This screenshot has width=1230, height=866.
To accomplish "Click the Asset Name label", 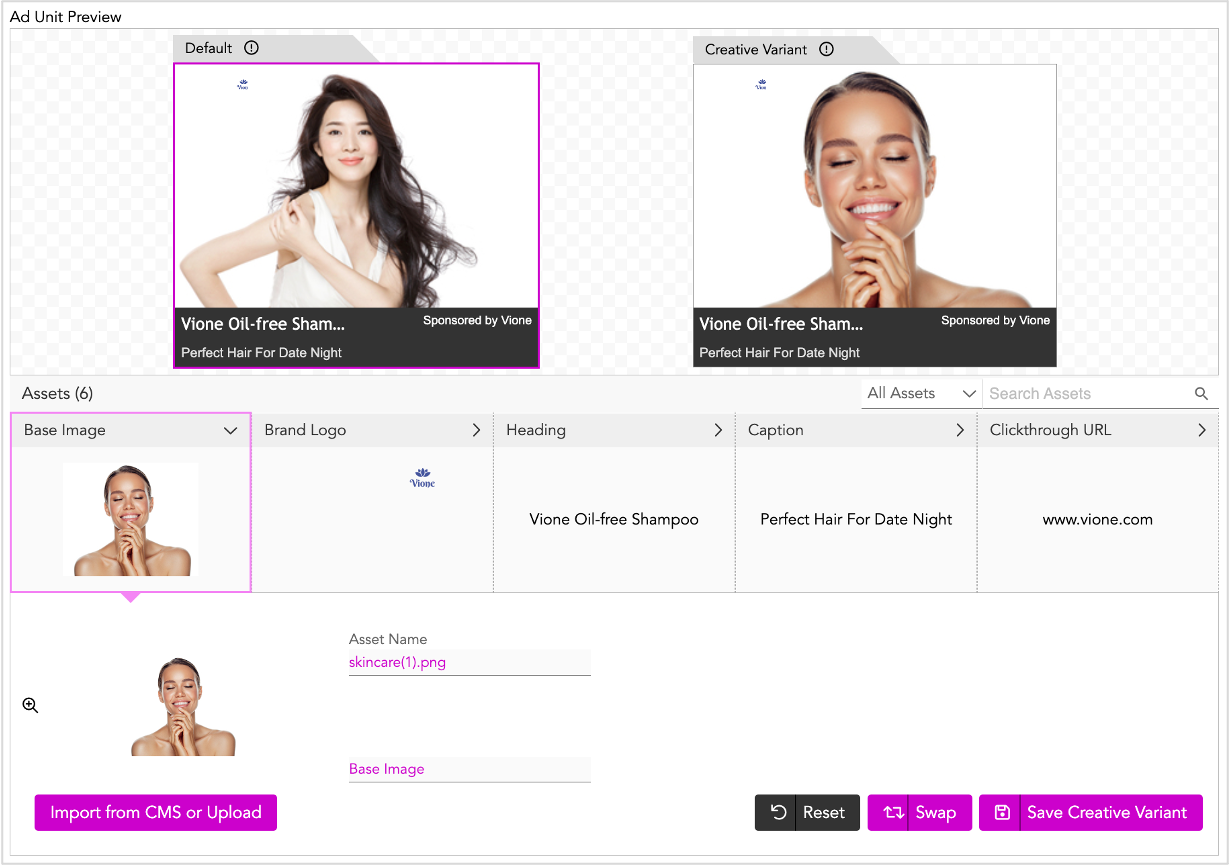I will tap(388, 639).
